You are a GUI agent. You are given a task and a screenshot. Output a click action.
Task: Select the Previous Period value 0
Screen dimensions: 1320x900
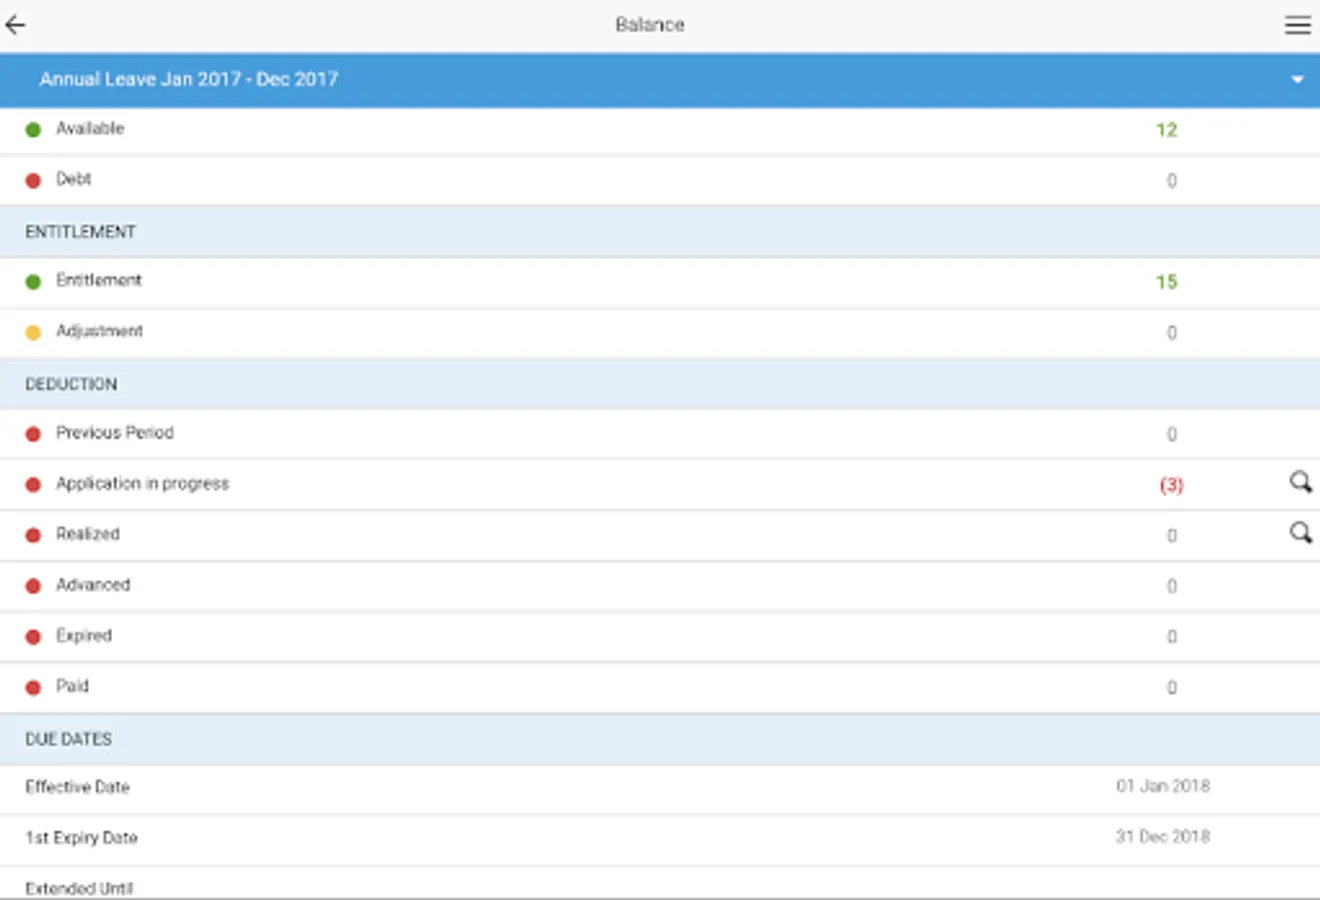(1172, 434)
